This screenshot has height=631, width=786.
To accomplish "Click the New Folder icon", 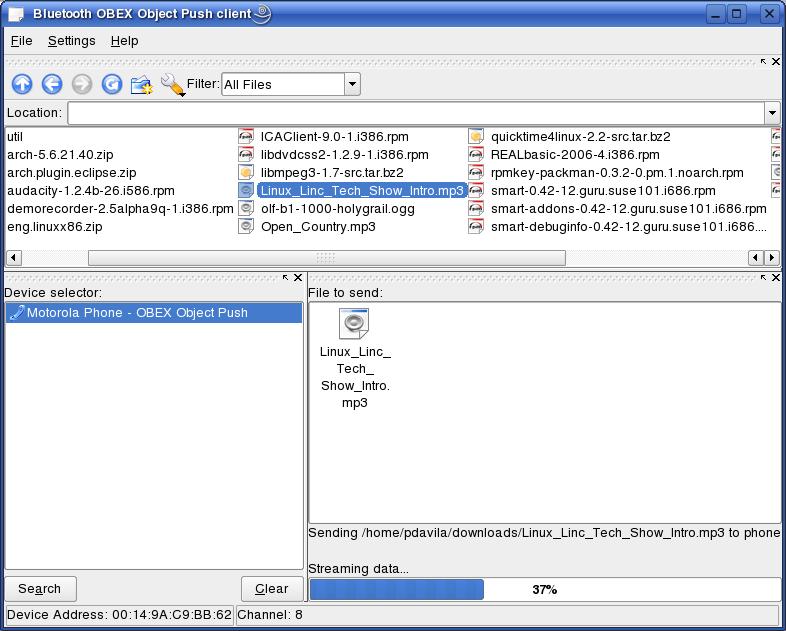I will pos(142,85).
